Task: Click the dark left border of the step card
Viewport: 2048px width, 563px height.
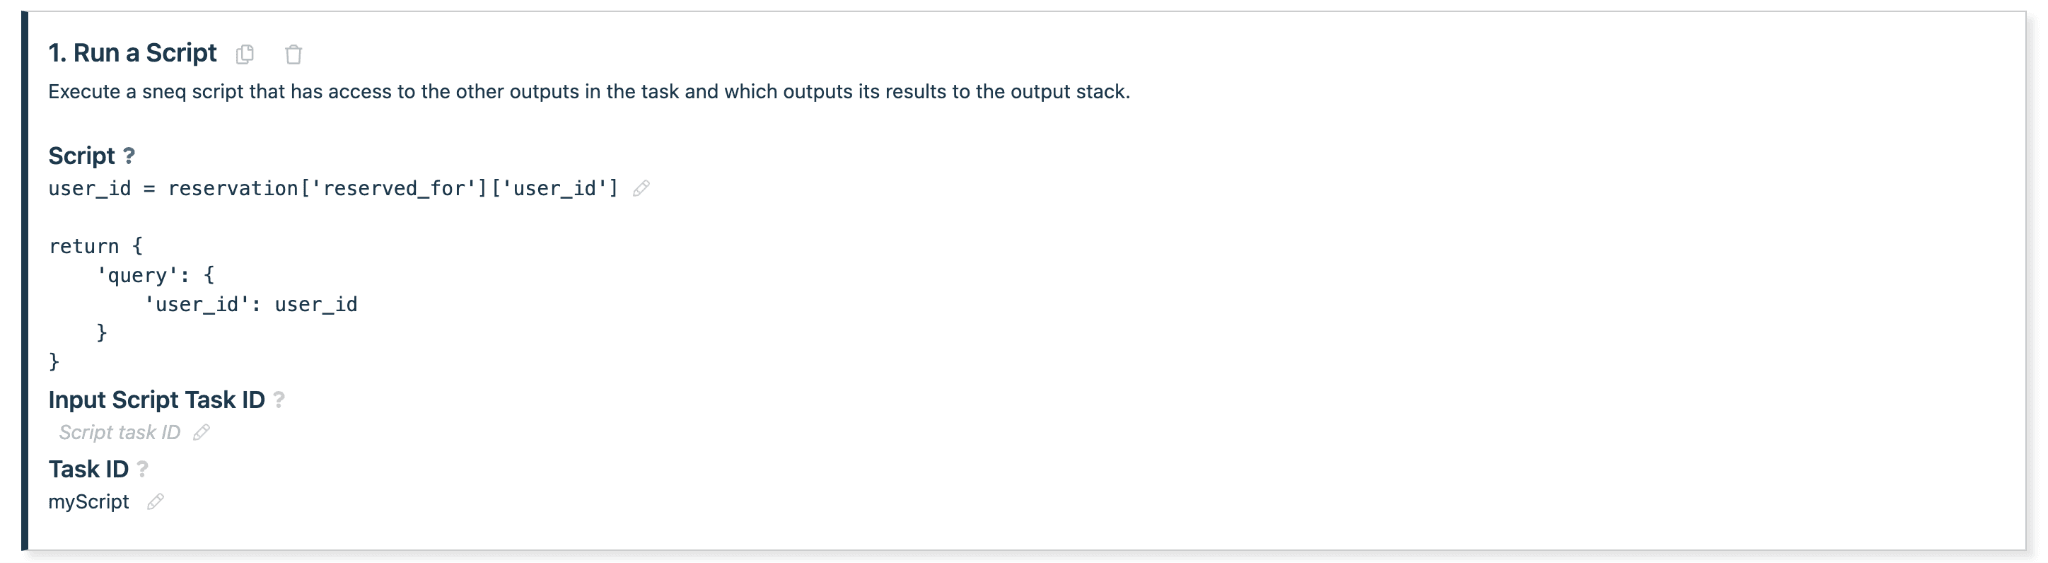Action: tap(24, 281)
